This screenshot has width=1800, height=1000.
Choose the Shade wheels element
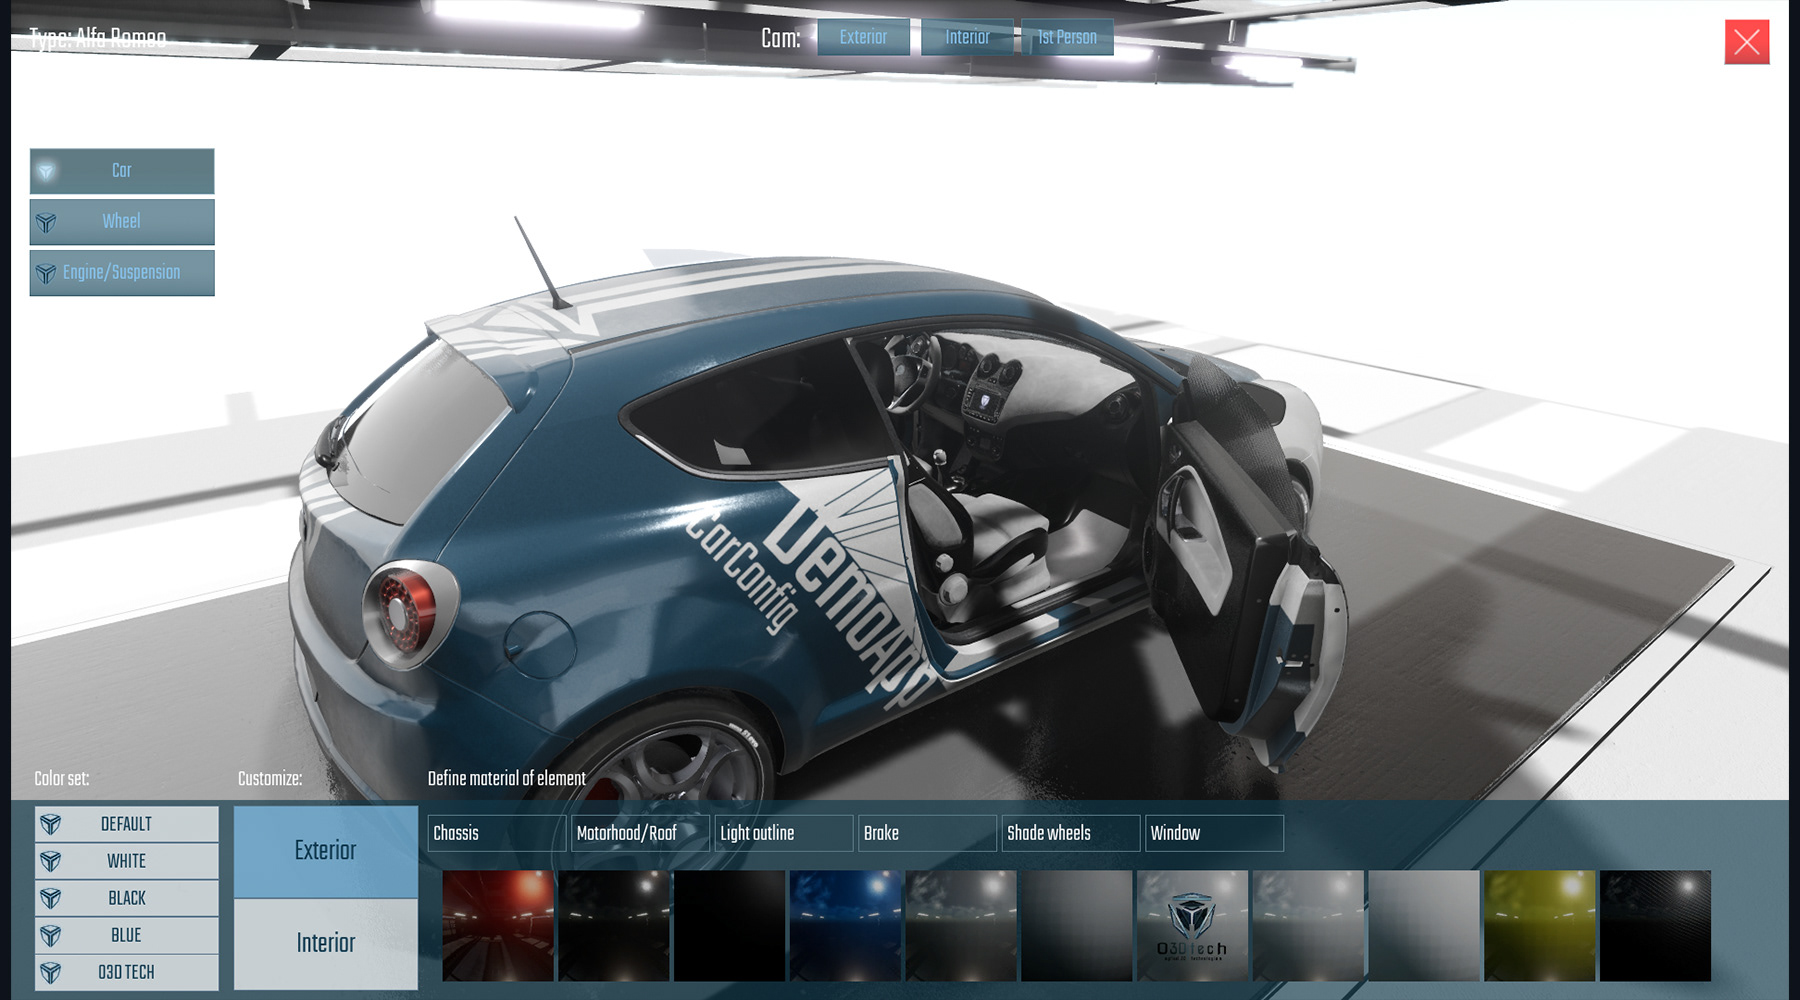click(x=1071, y=833)
